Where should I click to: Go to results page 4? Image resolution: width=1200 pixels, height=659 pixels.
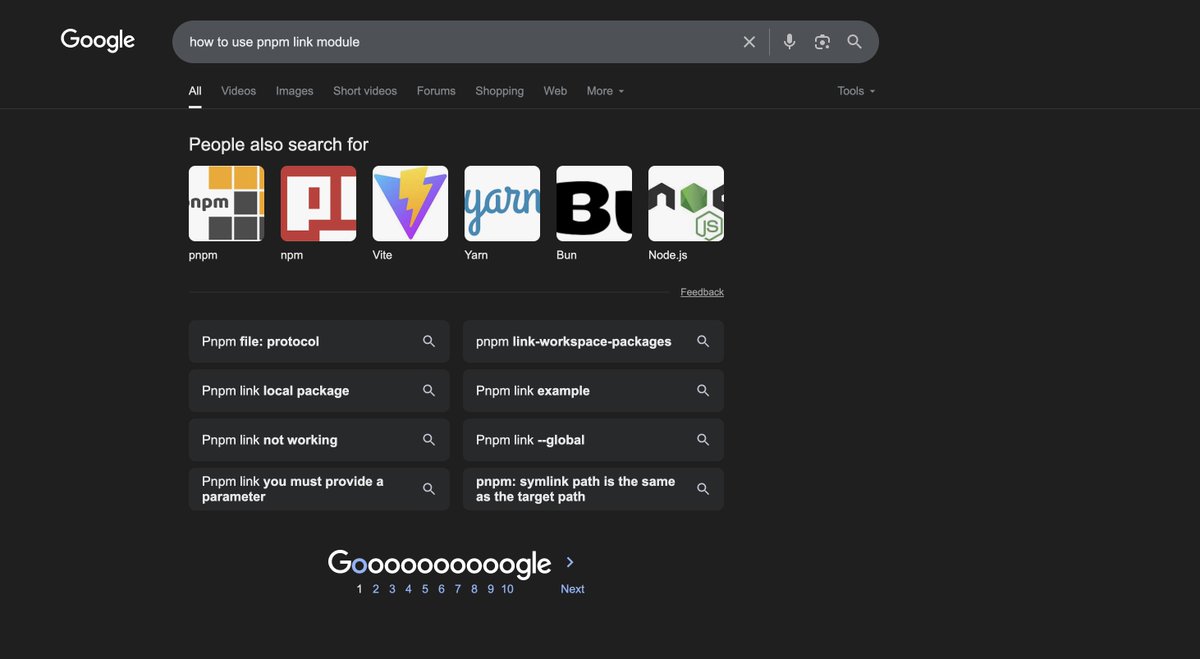408,589
